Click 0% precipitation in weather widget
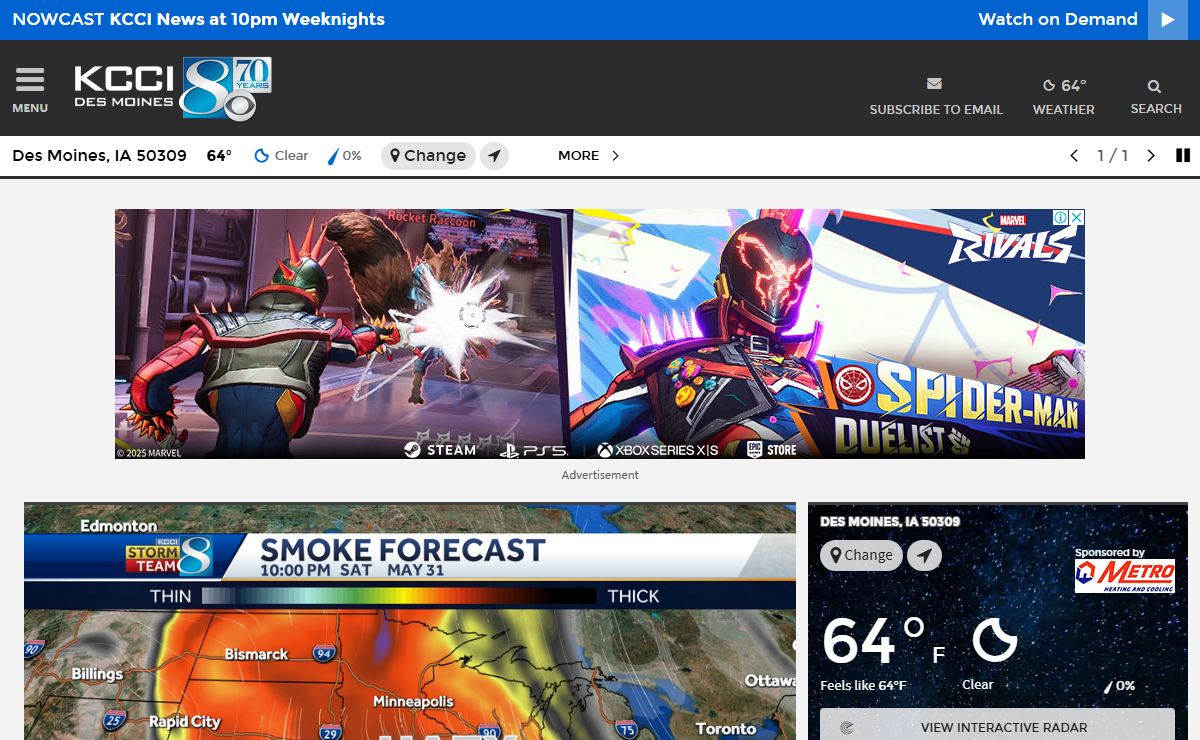The height and width of the screenshot is (740, 1200). 1119,686
